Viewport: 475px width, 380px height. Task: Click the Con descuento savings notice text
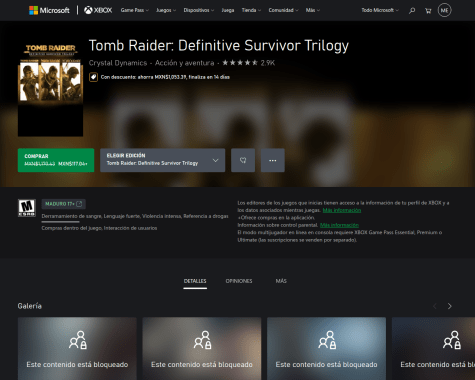(x=165, y=77)
